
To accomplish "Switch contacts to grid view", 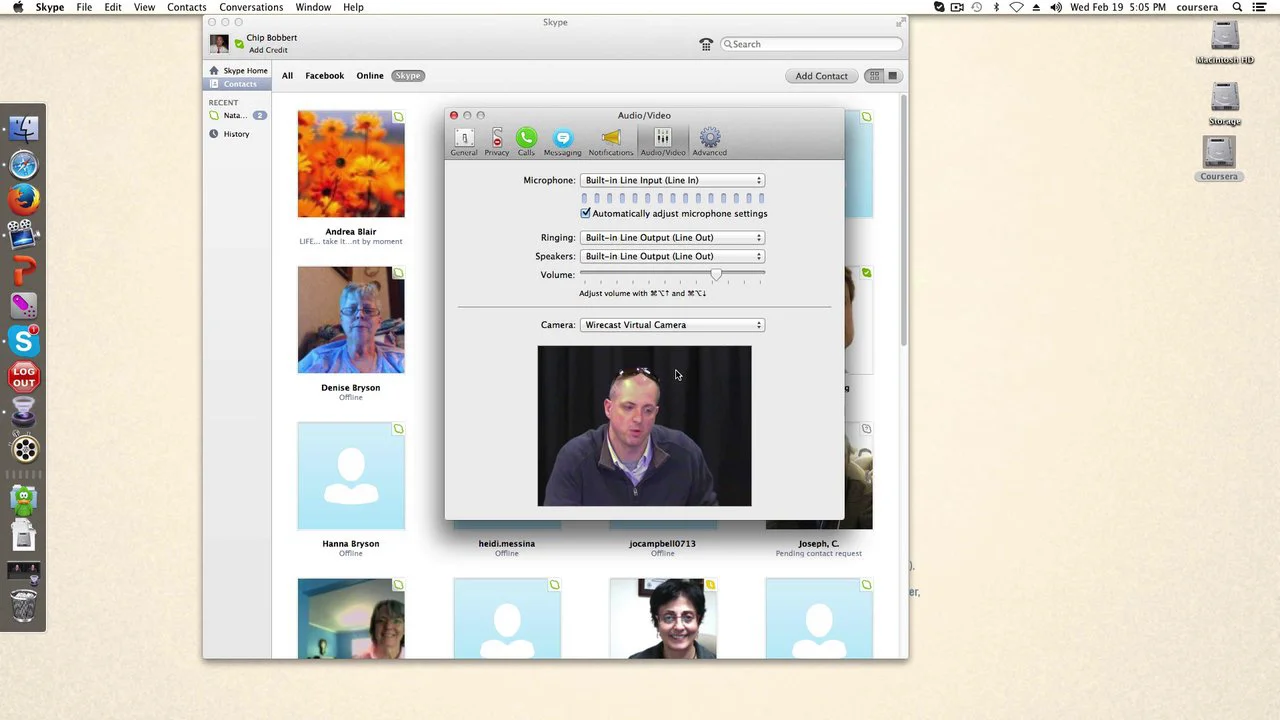I will (874, 76).
